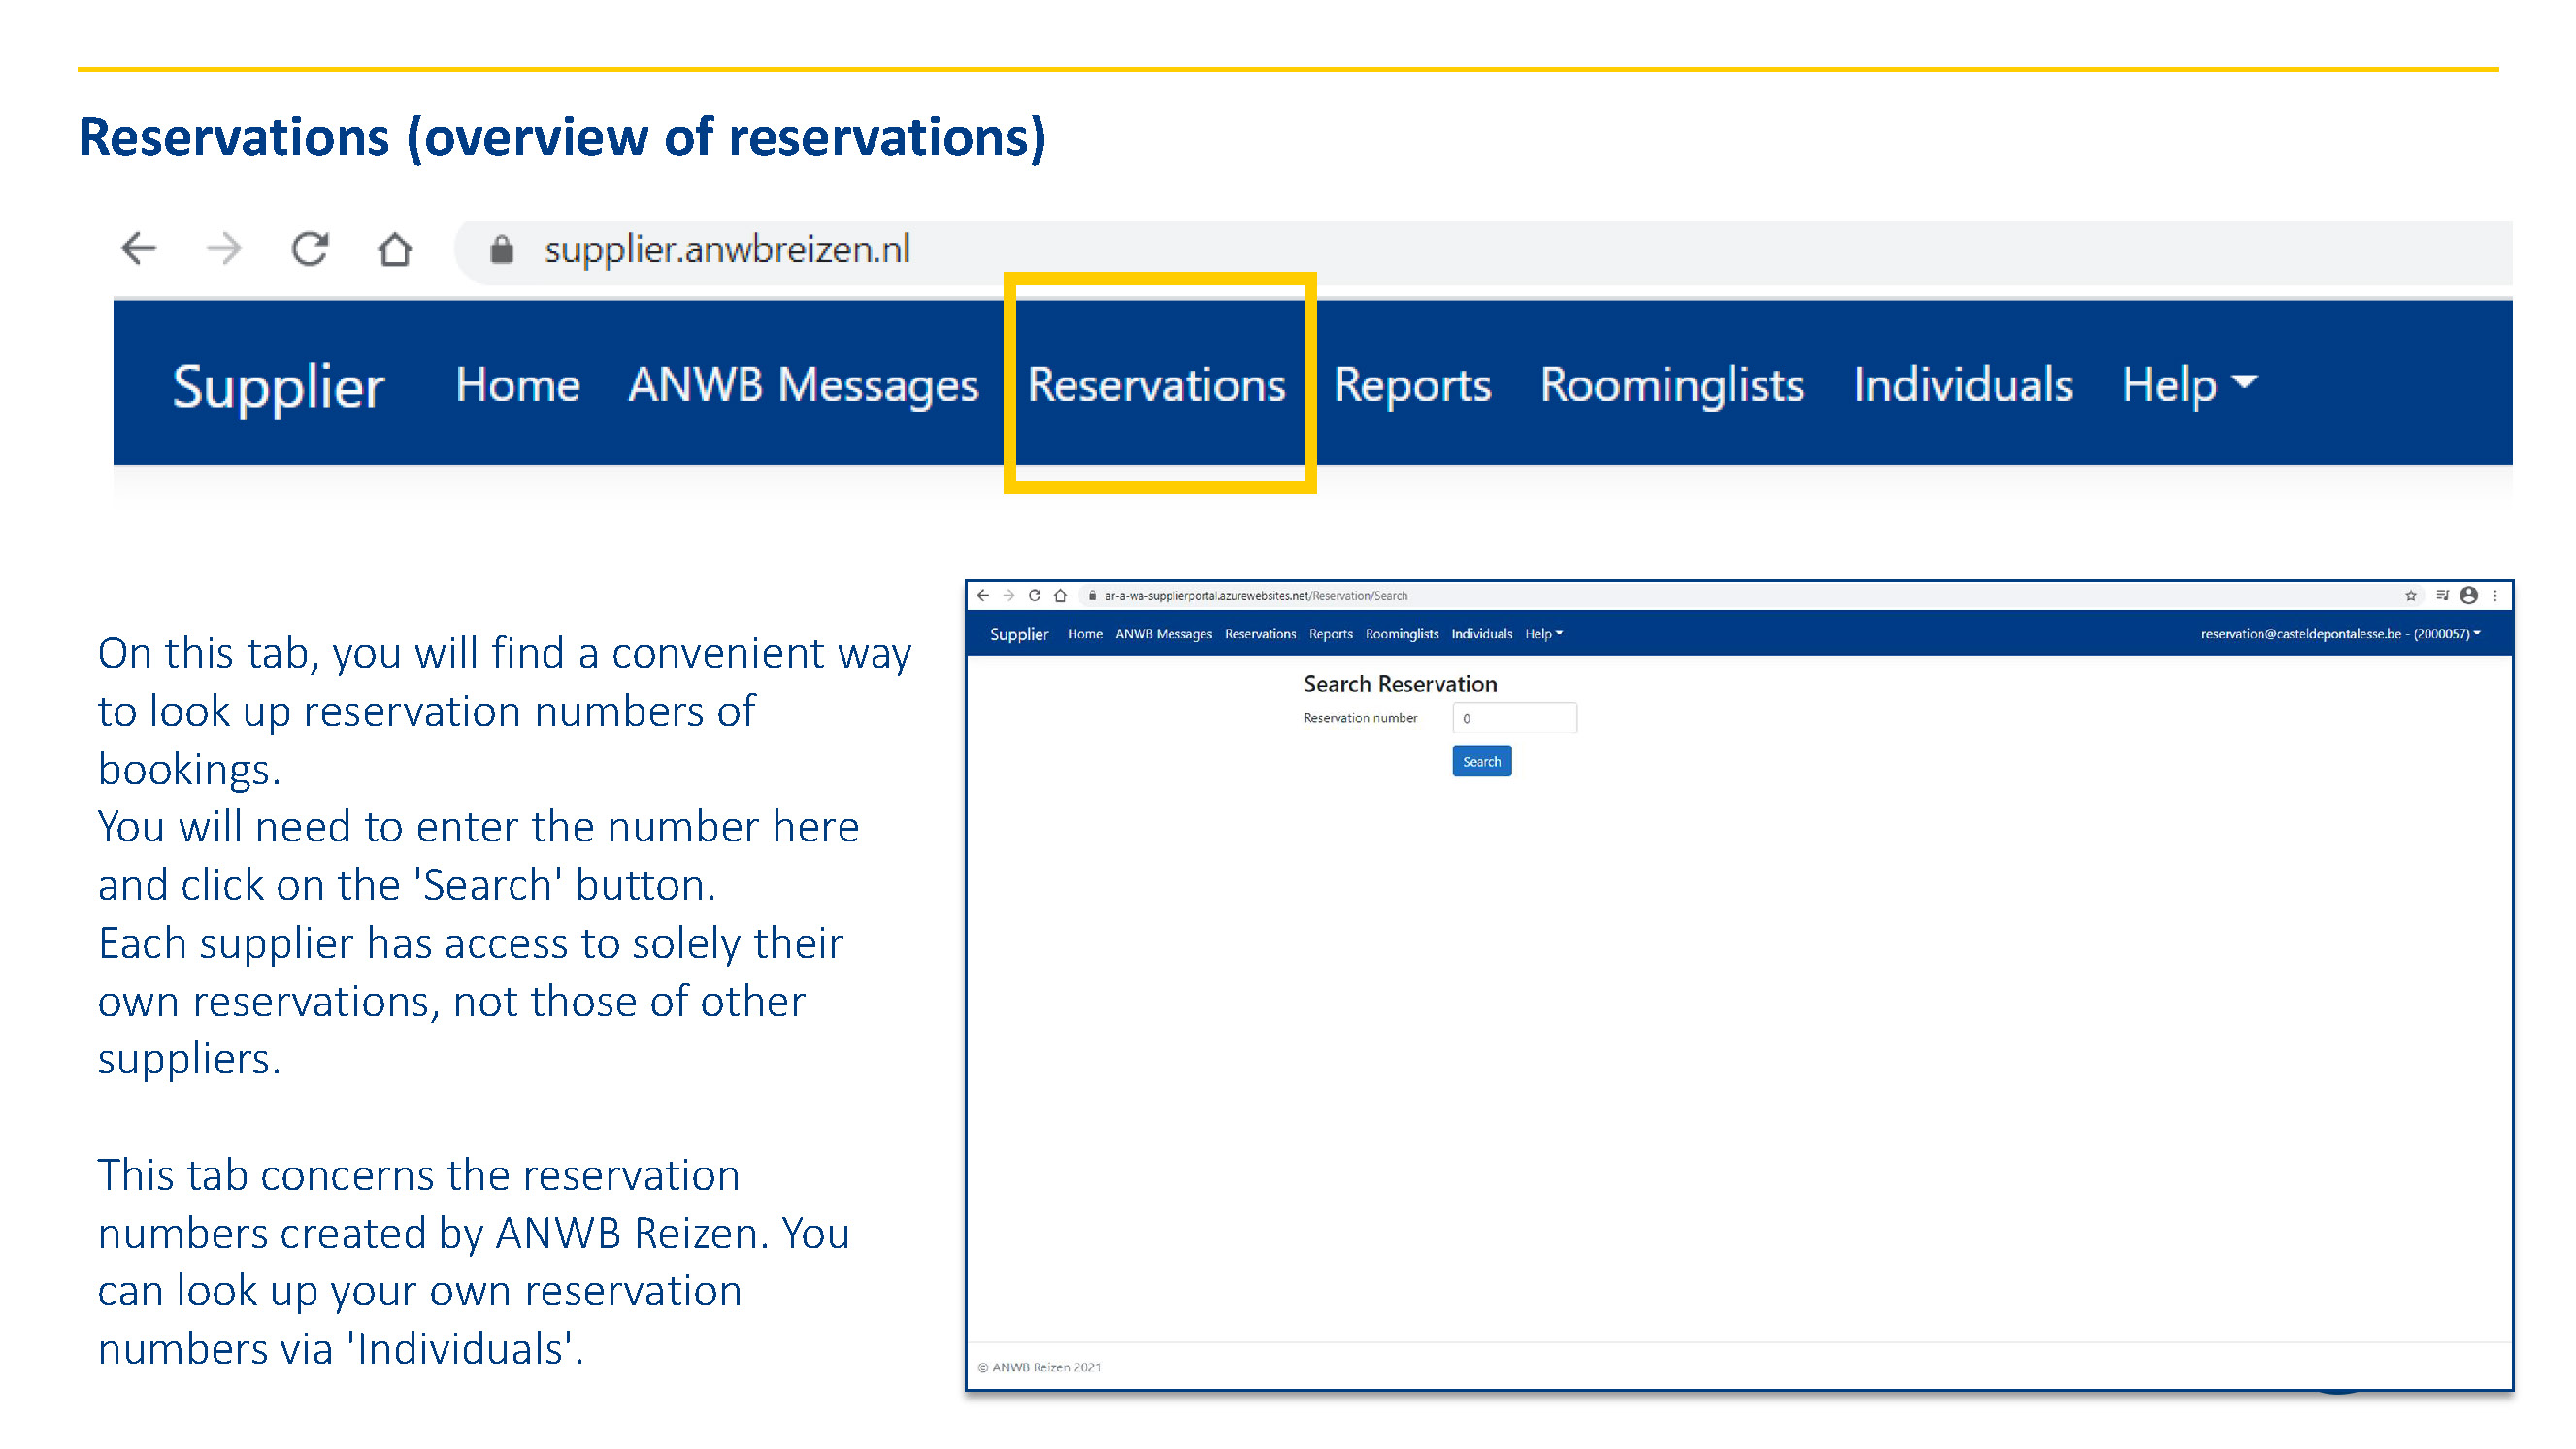
Task: Click the 'Search Reservation' heading text
Action: pos(1400,684)
